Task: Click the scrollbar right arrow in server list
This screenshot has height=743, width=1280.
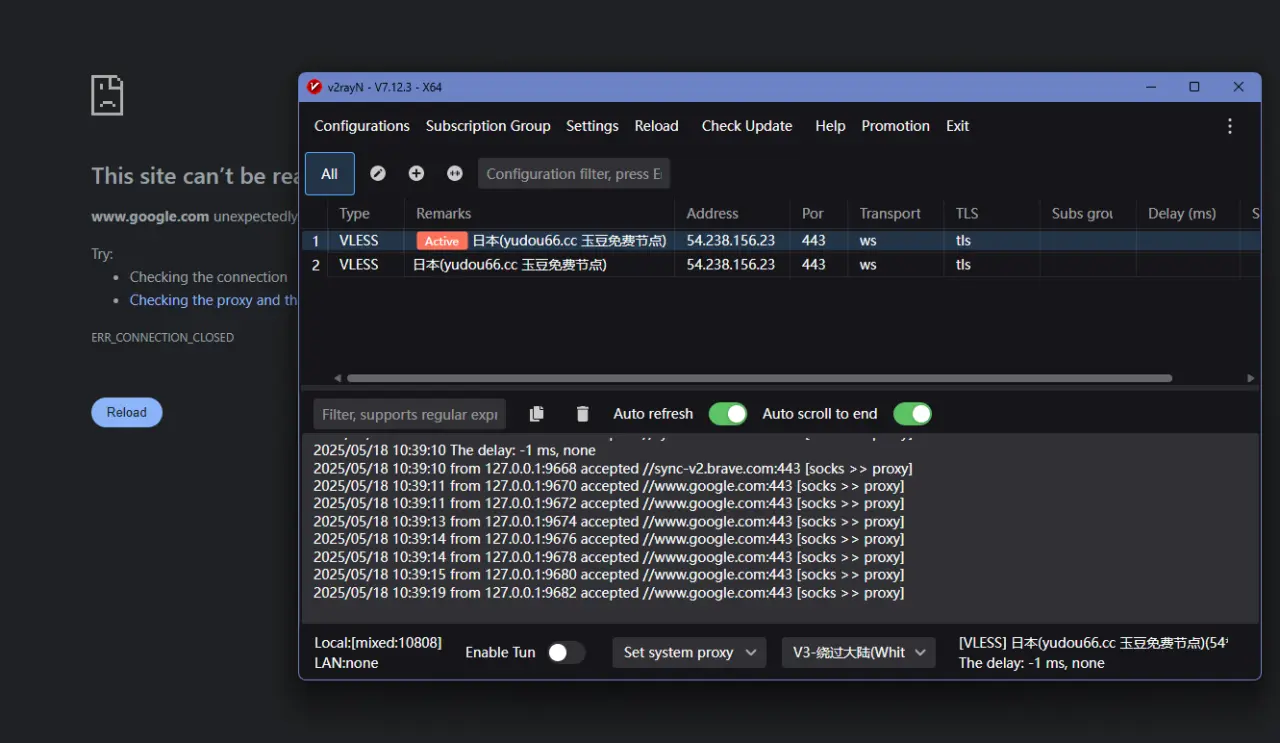Action: (x=1251, y=378)
